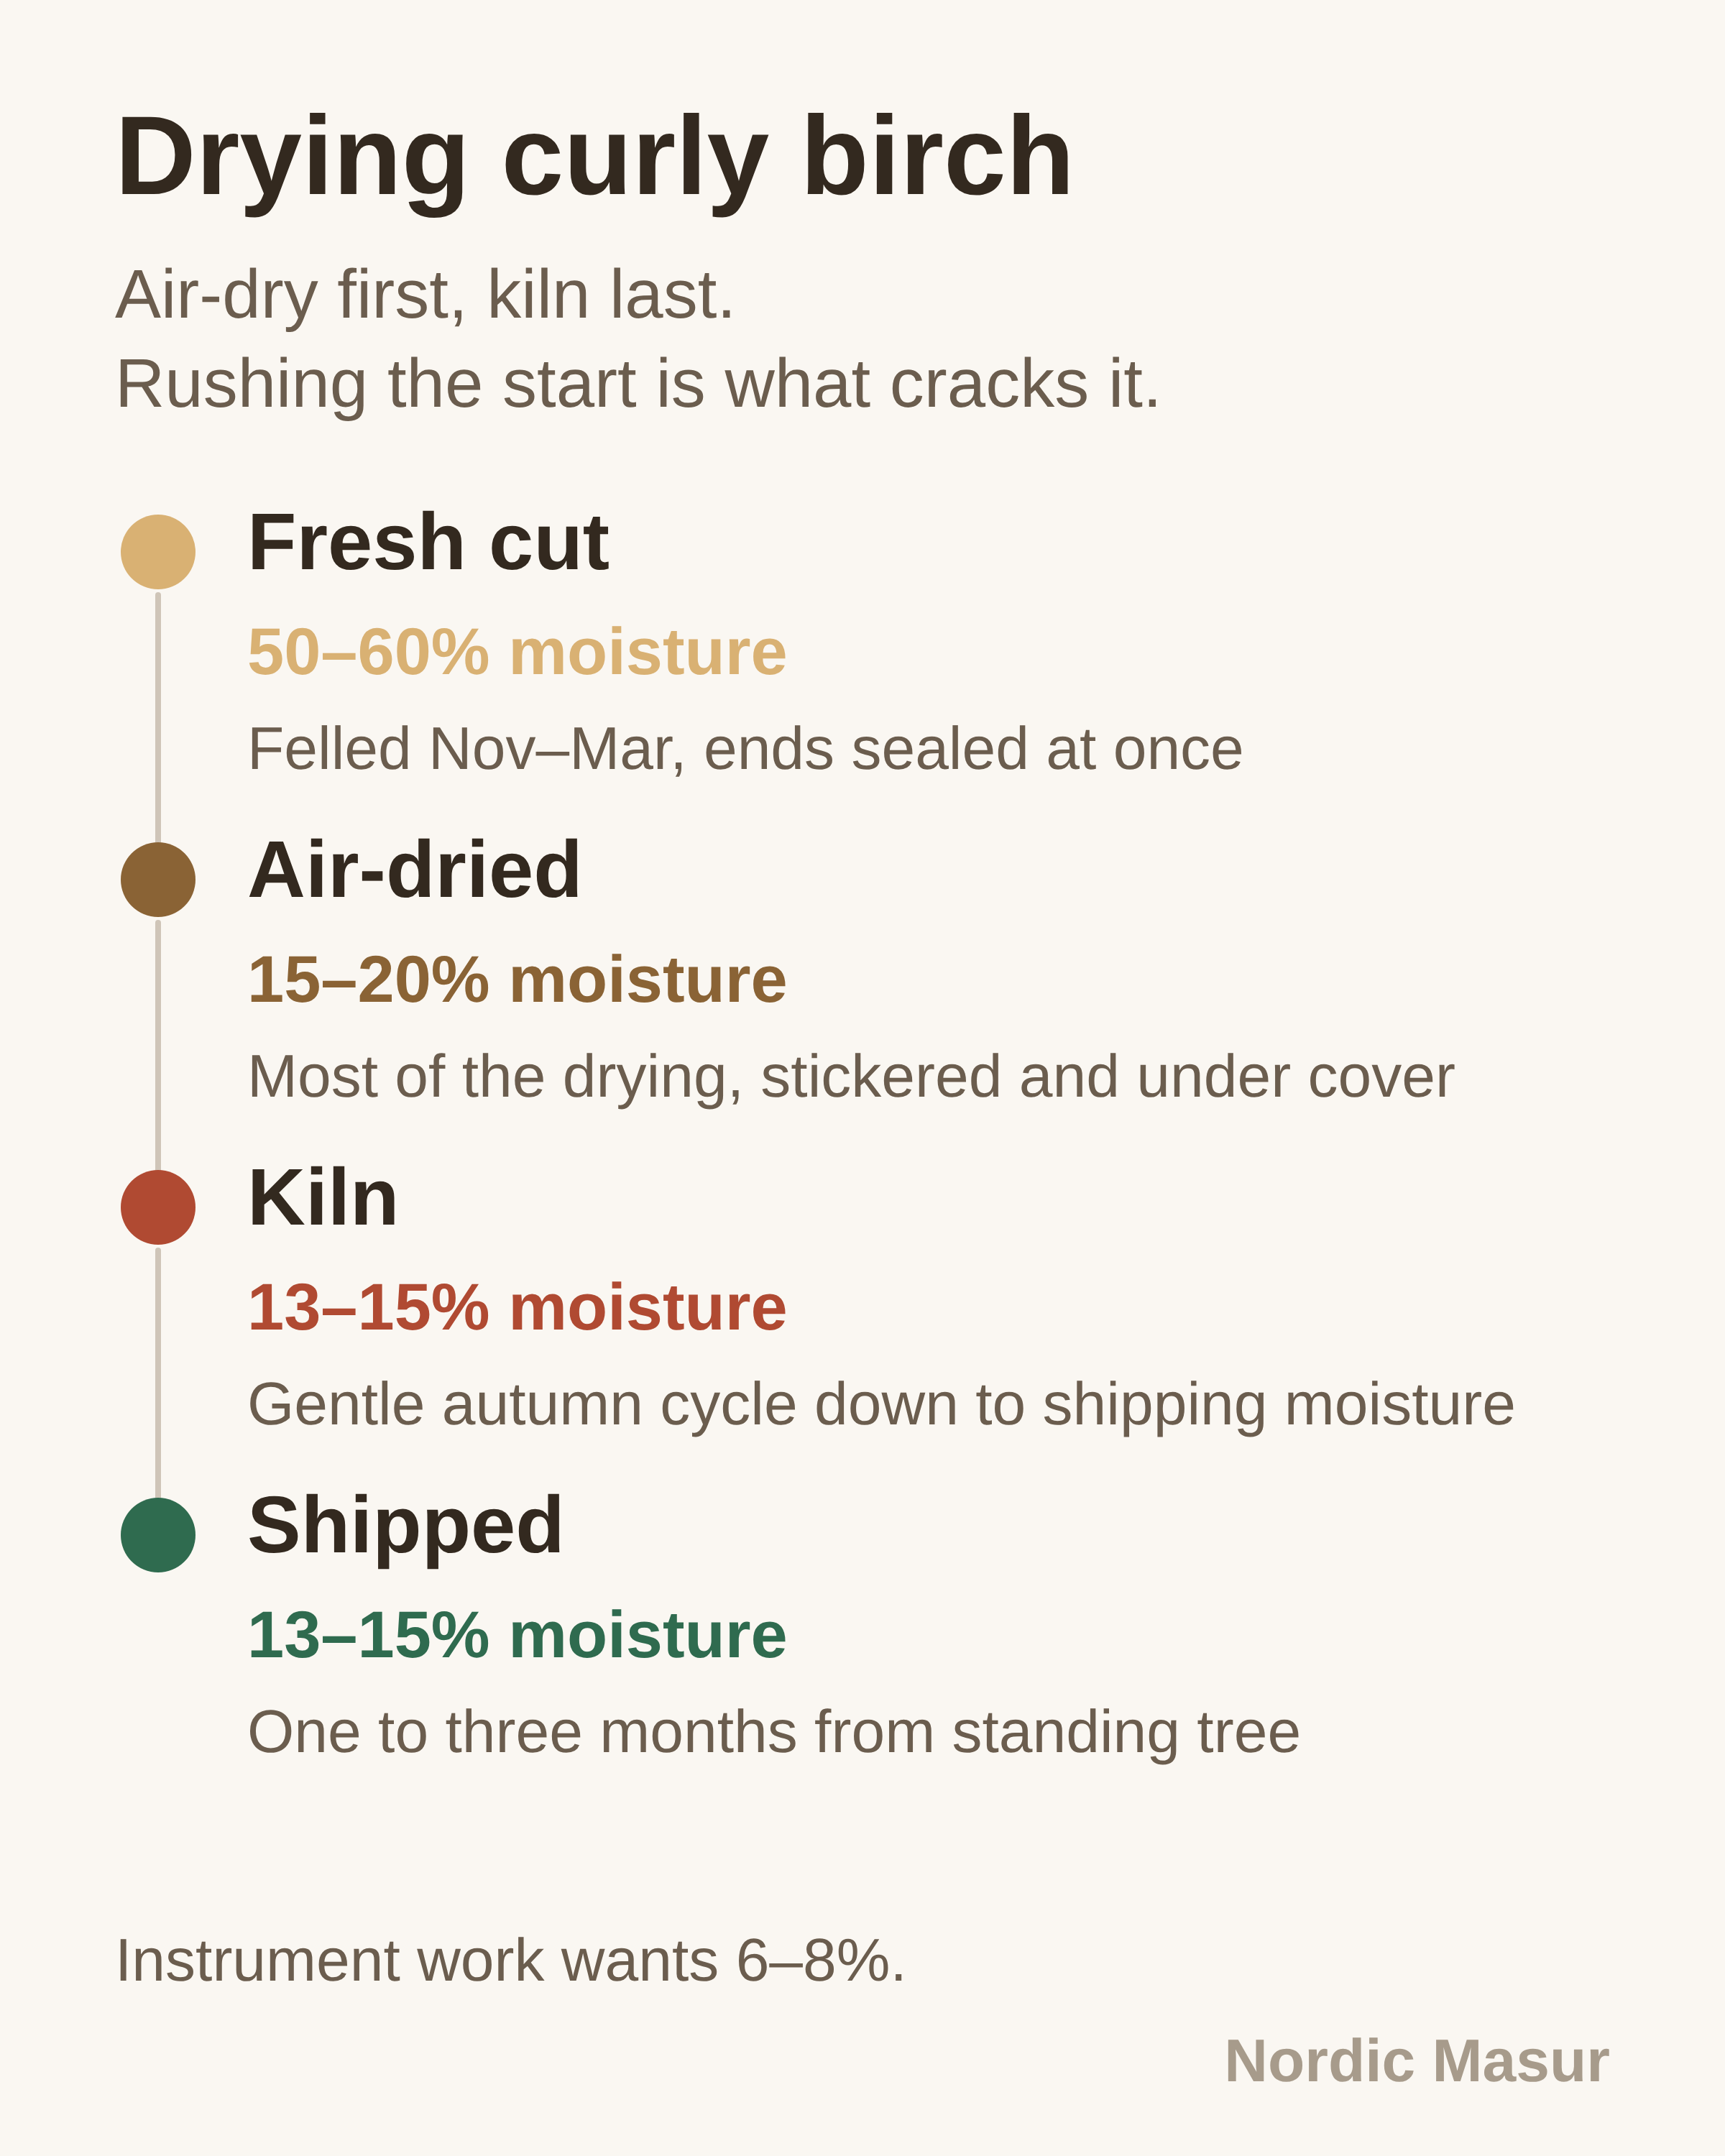Image resolution: width=1725 pixels, height=2156 pixels.
Task: Click the brown Air-dried stage dot
Action: click(158, 879)
